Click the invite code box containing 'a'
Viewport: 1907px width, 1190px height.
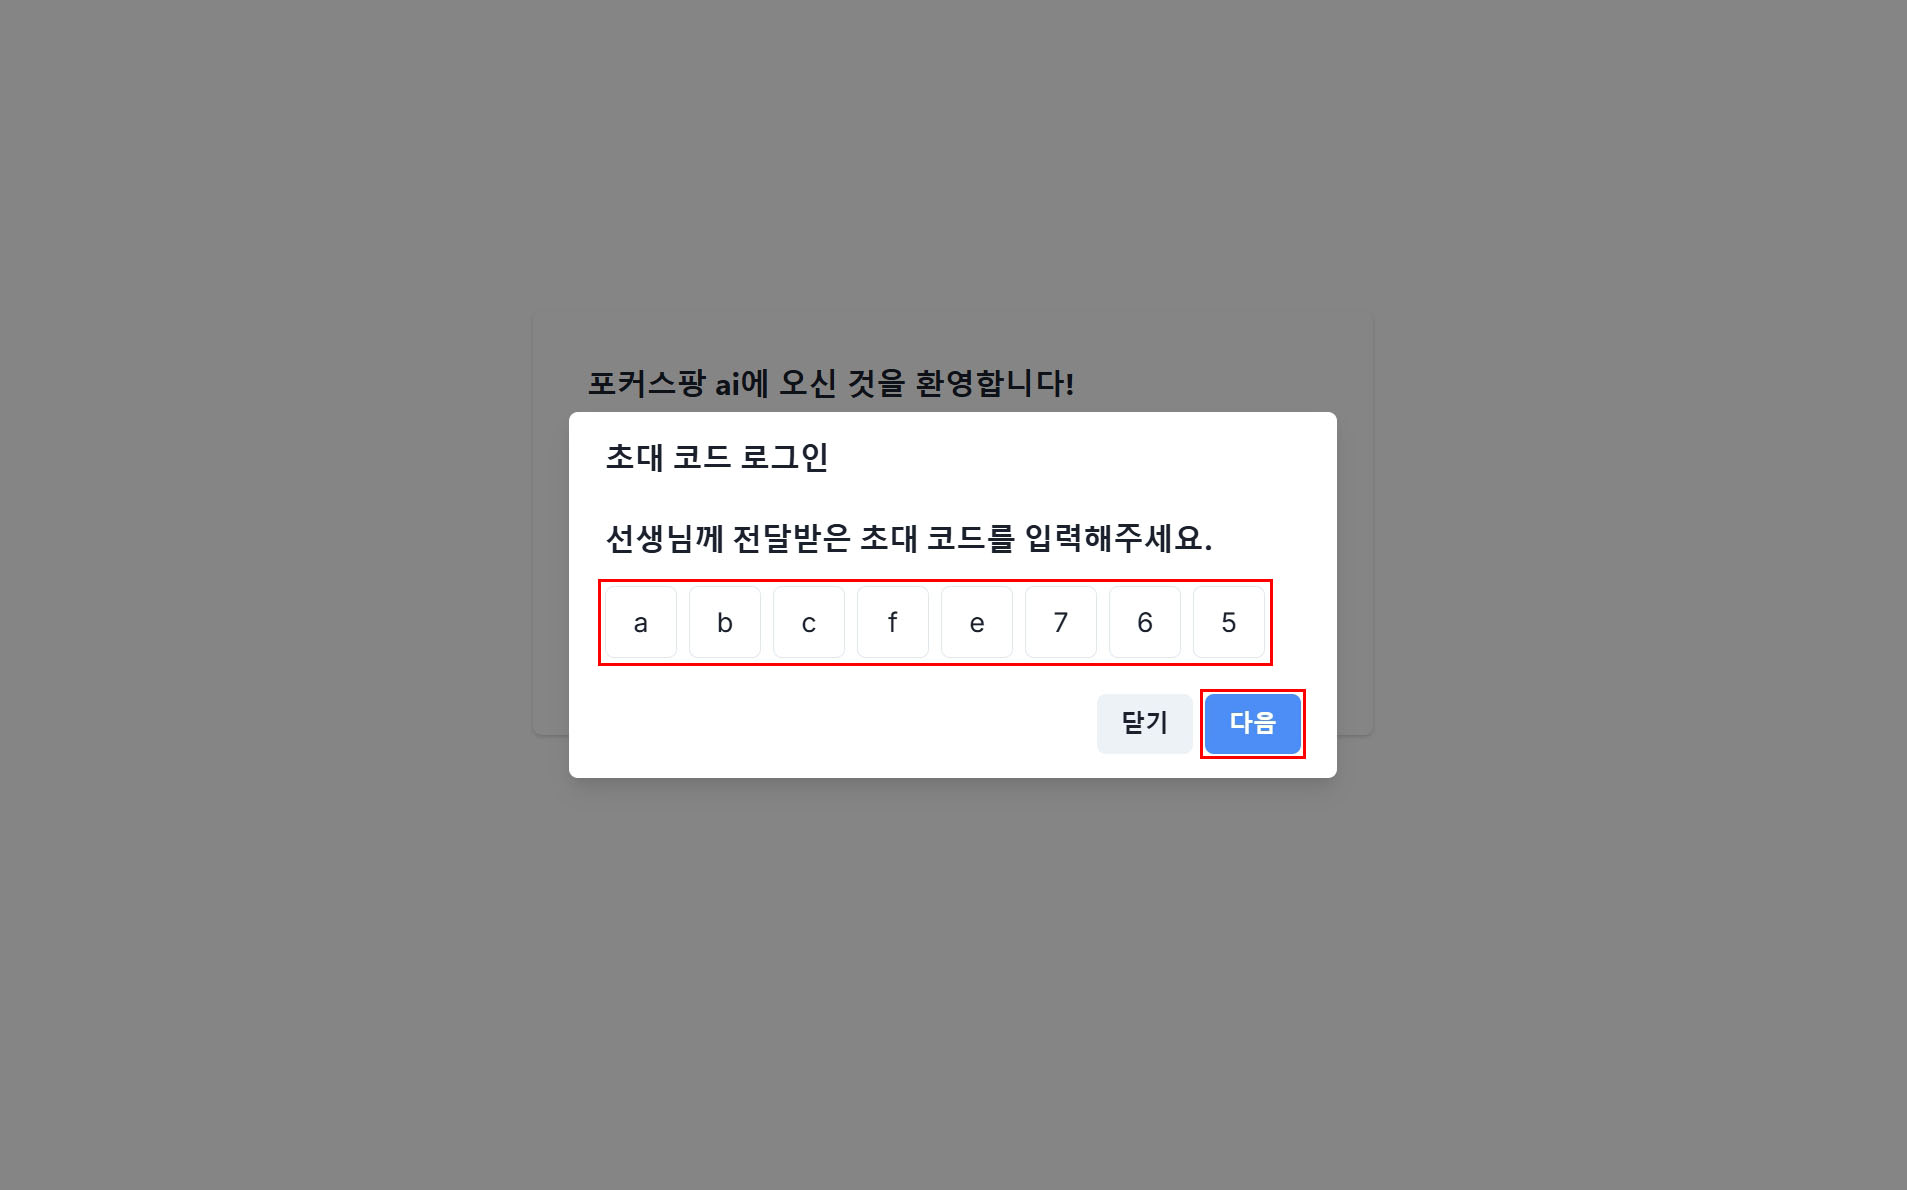tap(641, 622)
